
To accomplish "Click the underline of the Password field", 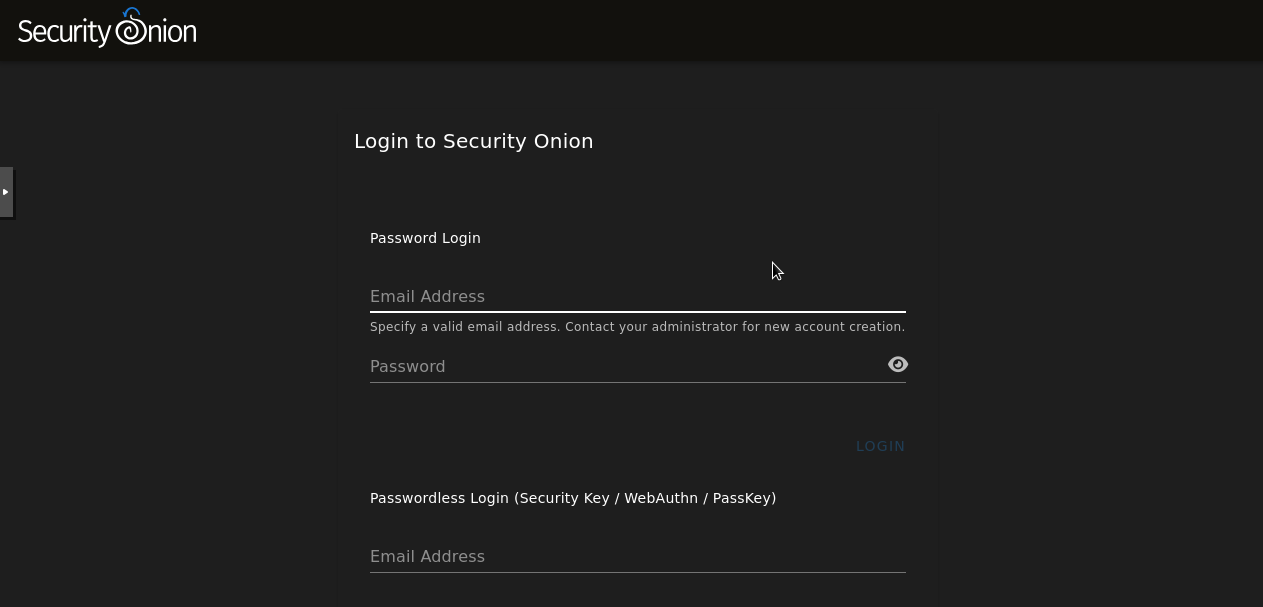I will [637, 381].
